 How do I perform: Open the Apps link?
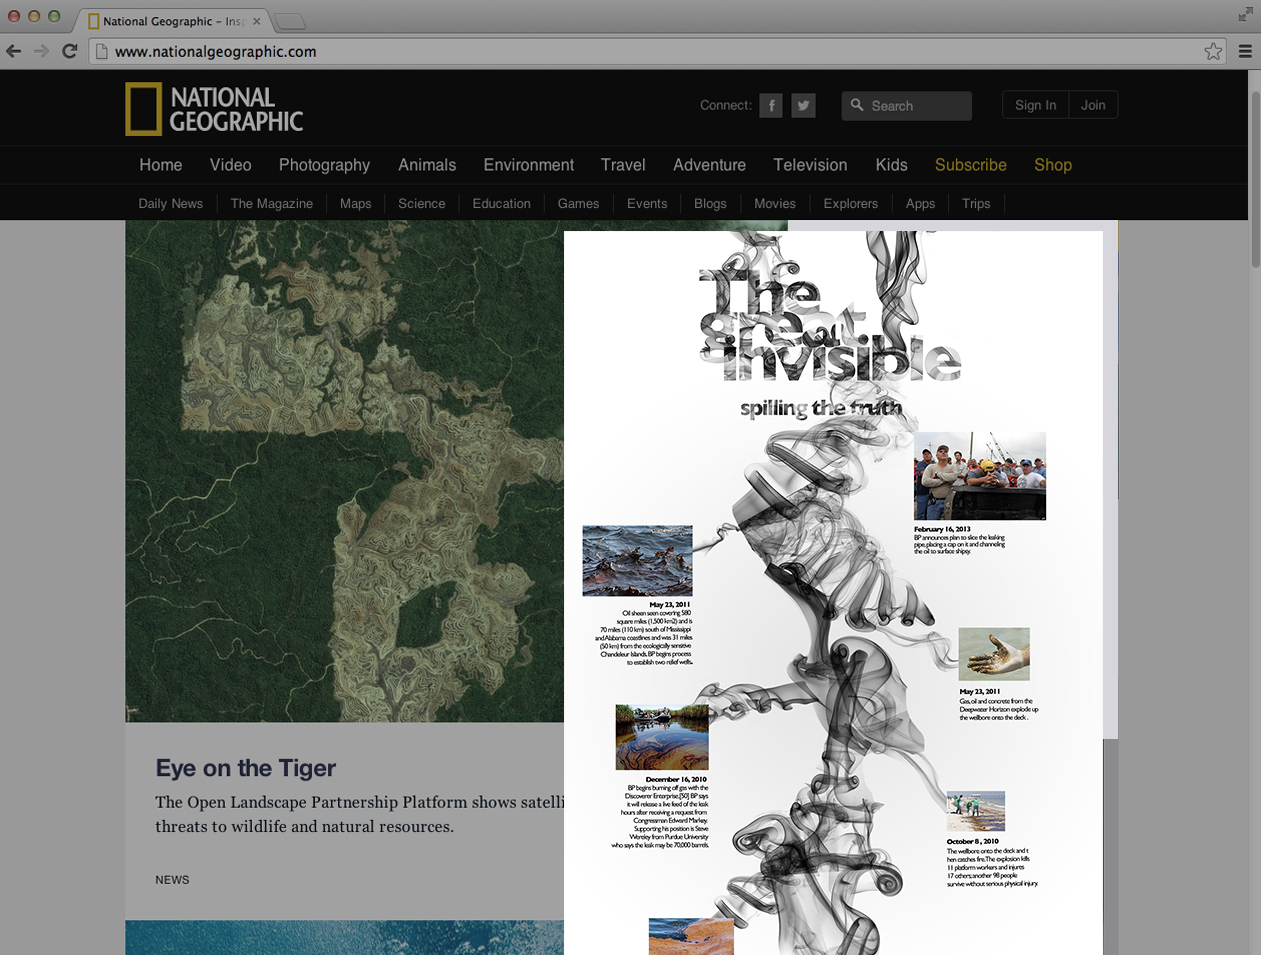[x=920, y=203]
